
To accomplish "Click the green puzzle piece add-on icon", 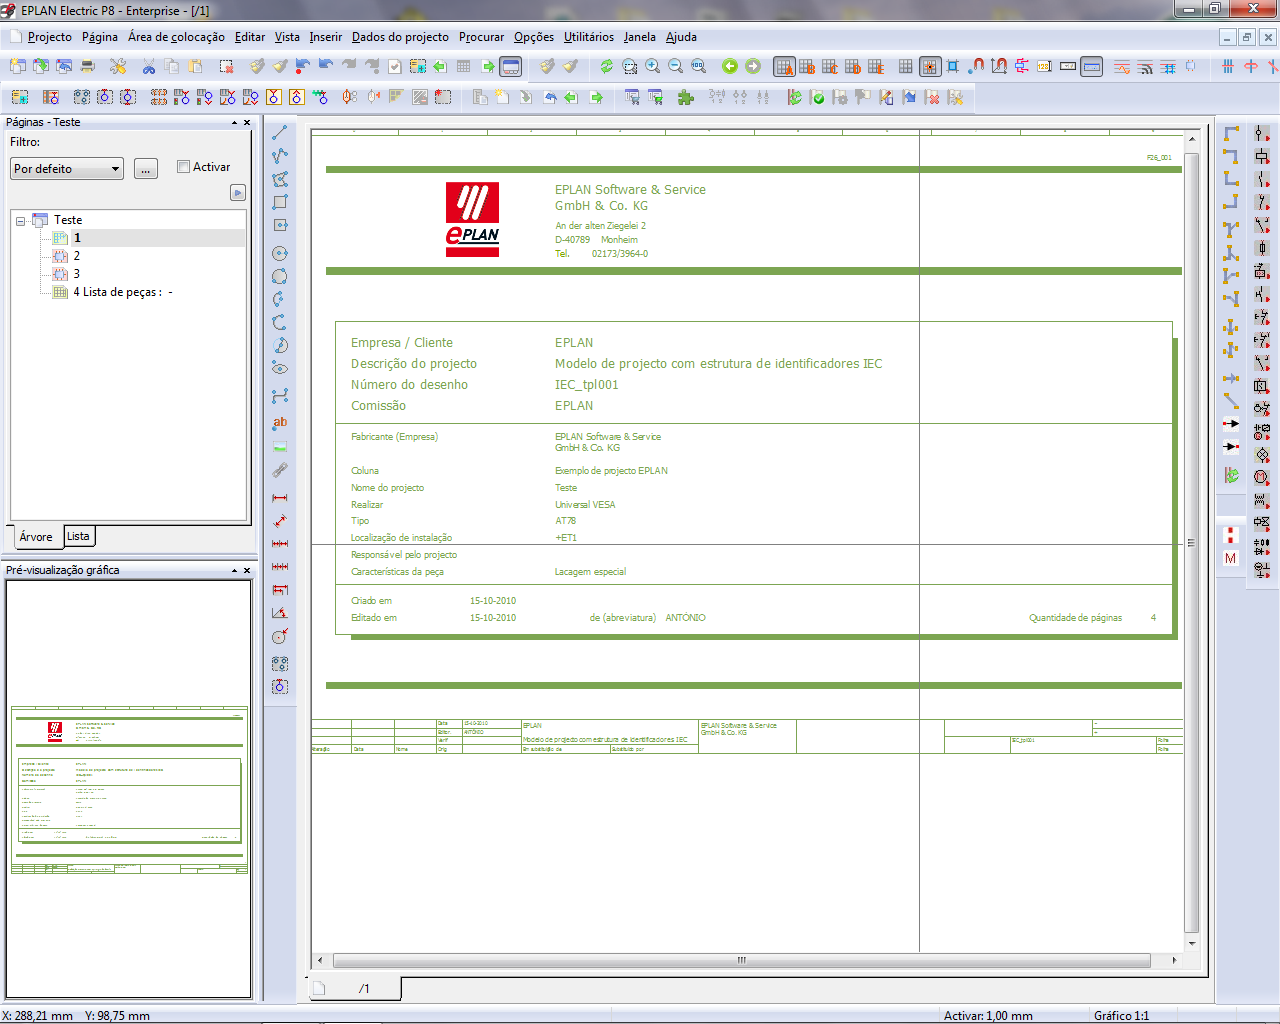I will 686,97.
